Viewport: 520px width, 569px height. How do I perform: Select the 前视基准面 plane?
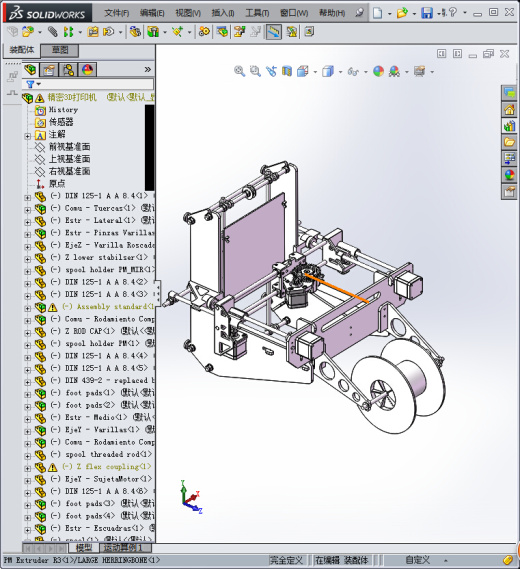(x=69, y=147)
